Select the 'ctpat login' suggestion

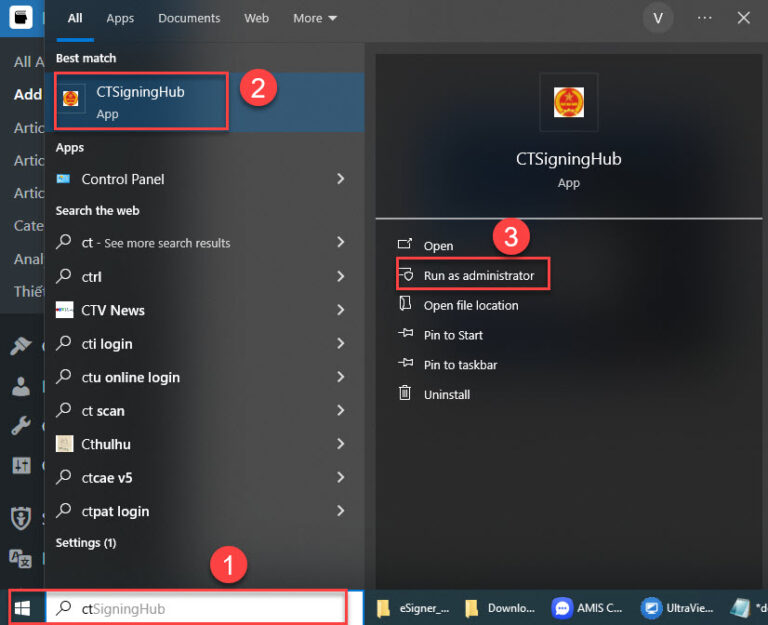pos(115,511)
